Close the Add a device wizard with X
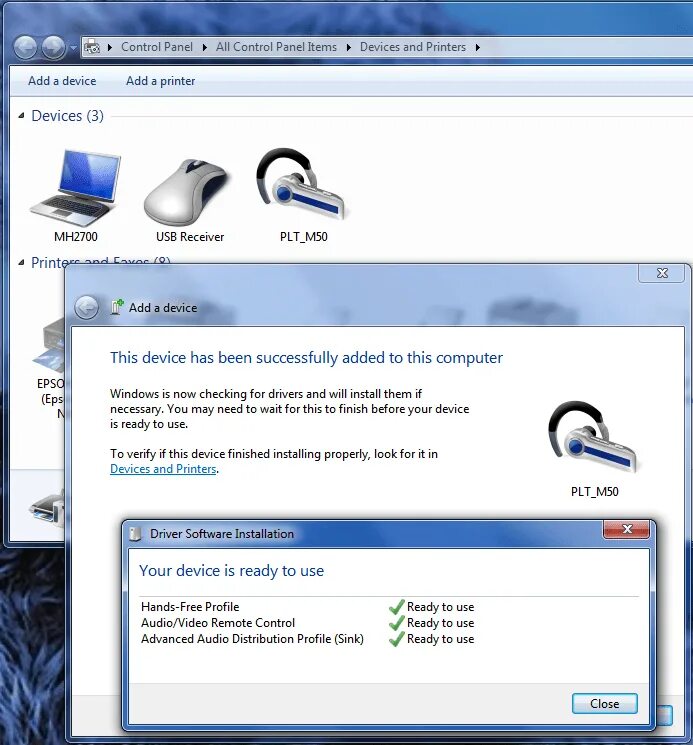Viewport: 693px width, 745px height. click(662, 273)
